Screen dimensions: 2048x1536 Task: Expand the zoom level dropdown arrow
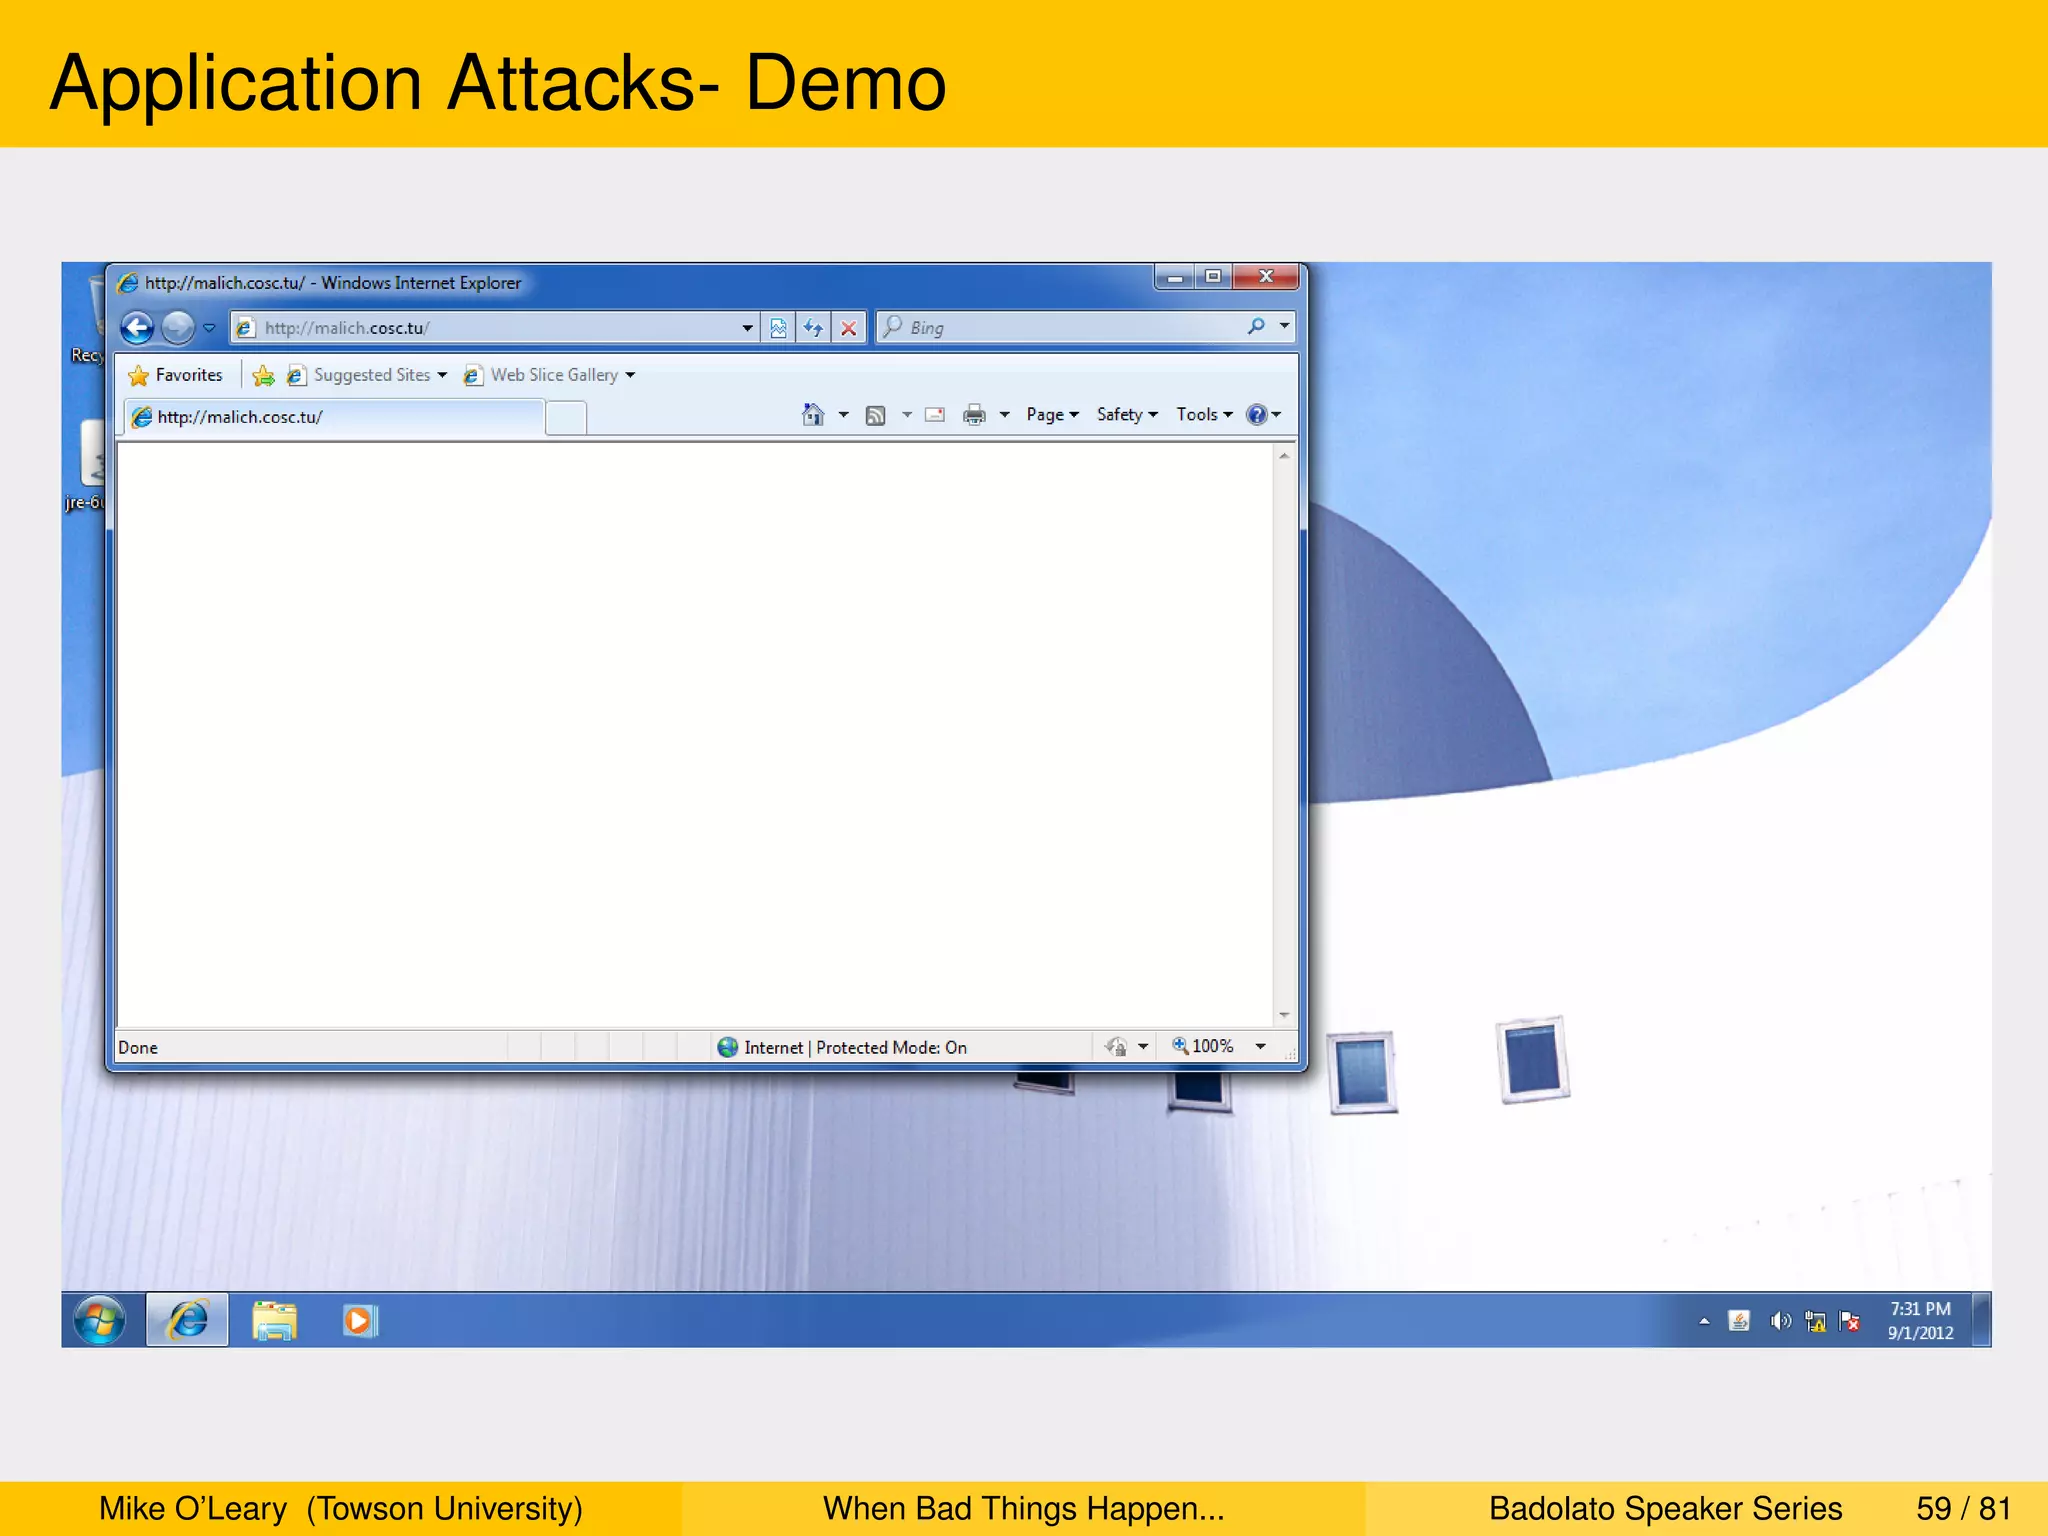[1261, 1047]
